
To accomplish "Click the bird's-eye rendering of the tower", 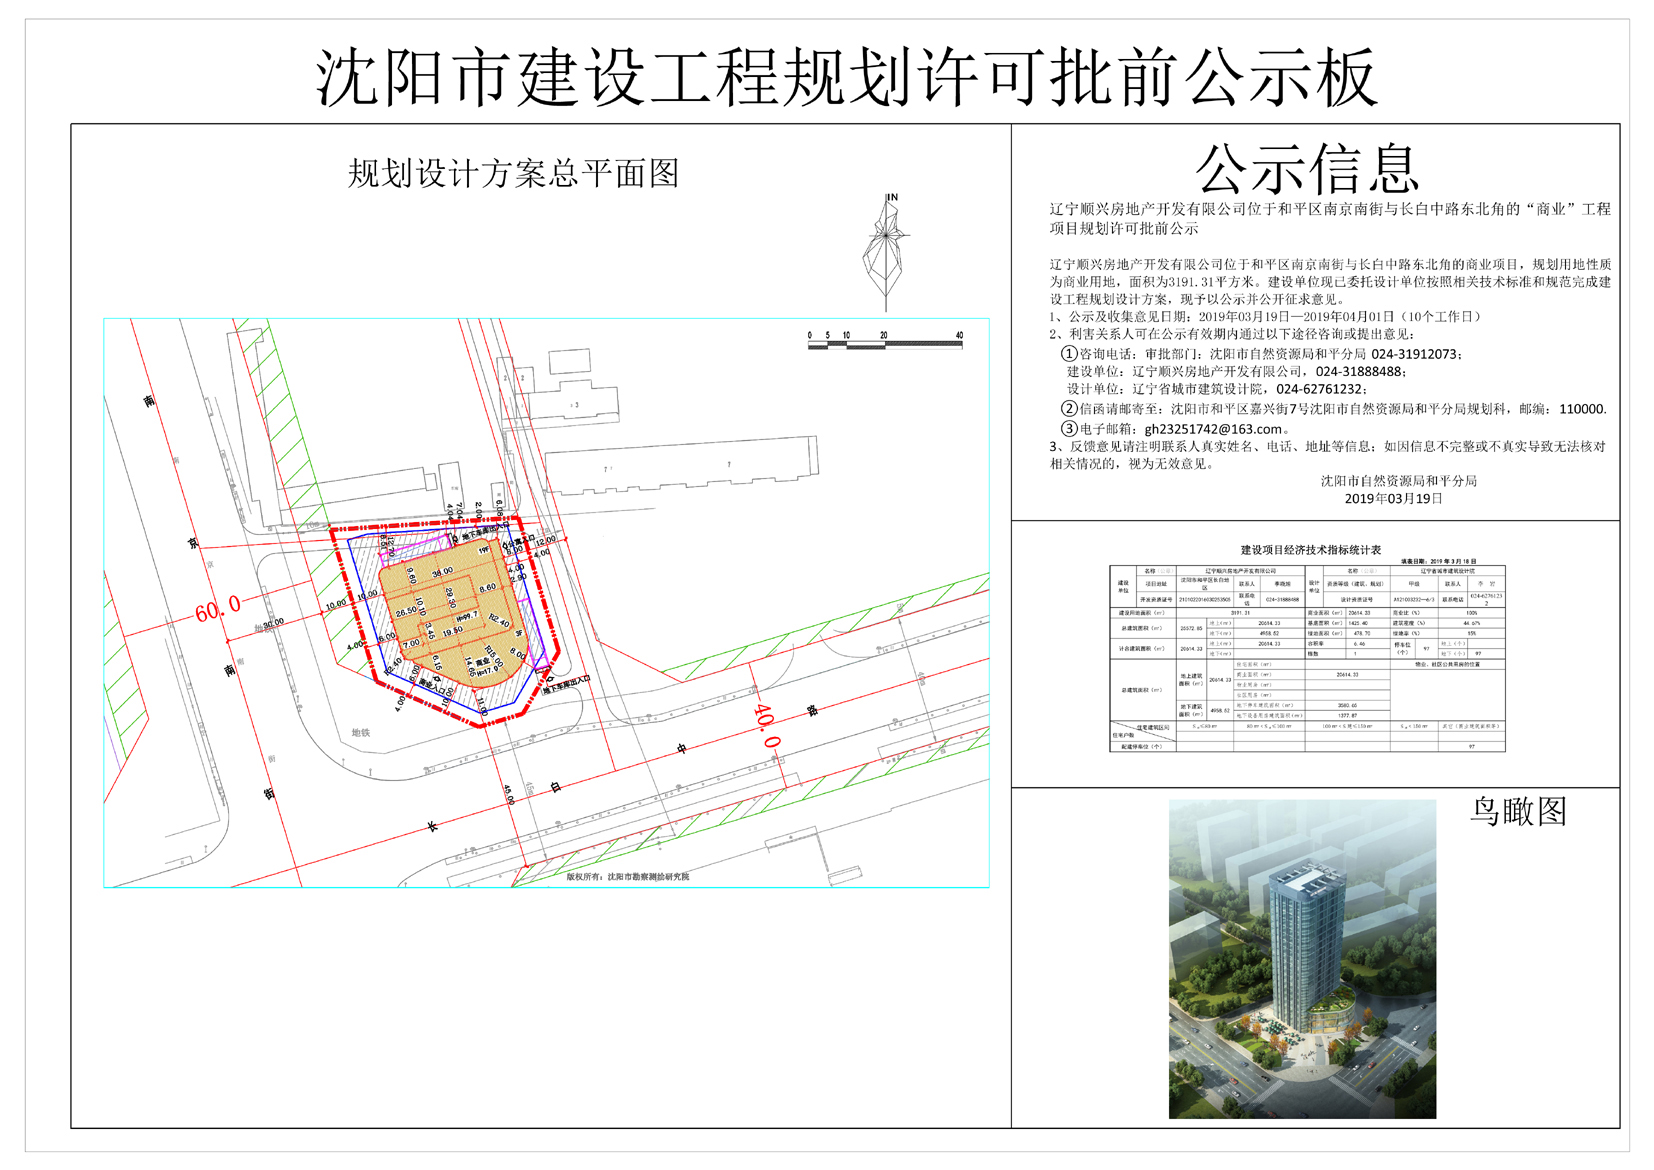I will click(x=1302, y=958).
